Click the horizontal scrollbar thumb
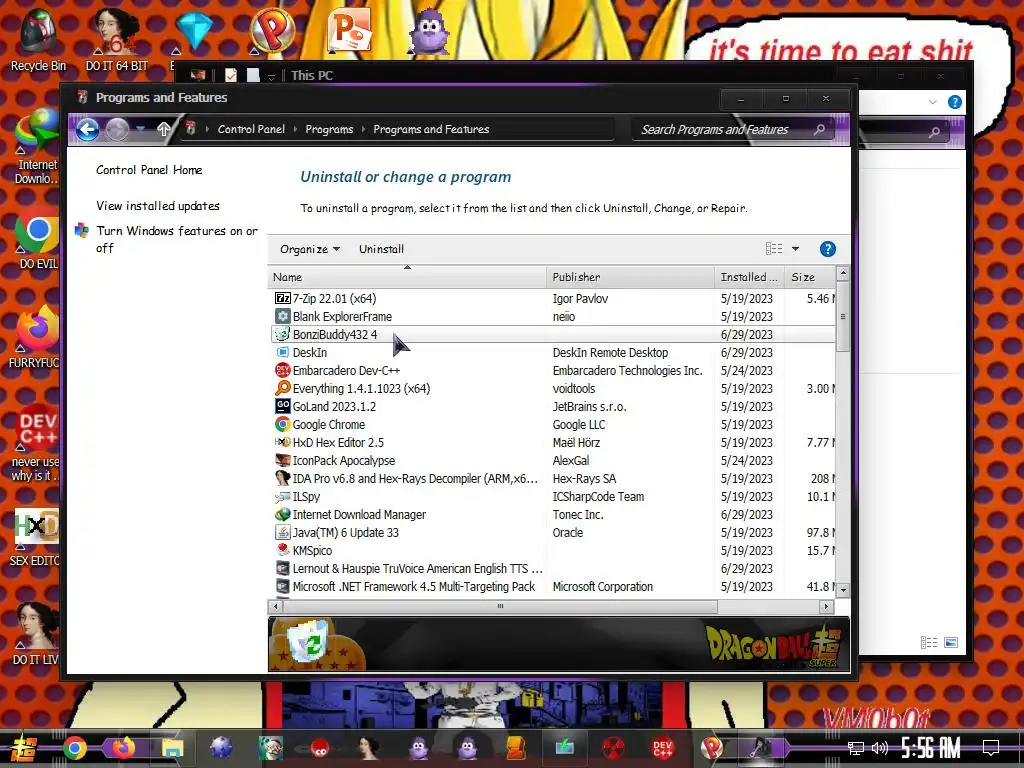Image resolution: width=1024 pixels, height=768 pixels. click(x=500, y=606)
